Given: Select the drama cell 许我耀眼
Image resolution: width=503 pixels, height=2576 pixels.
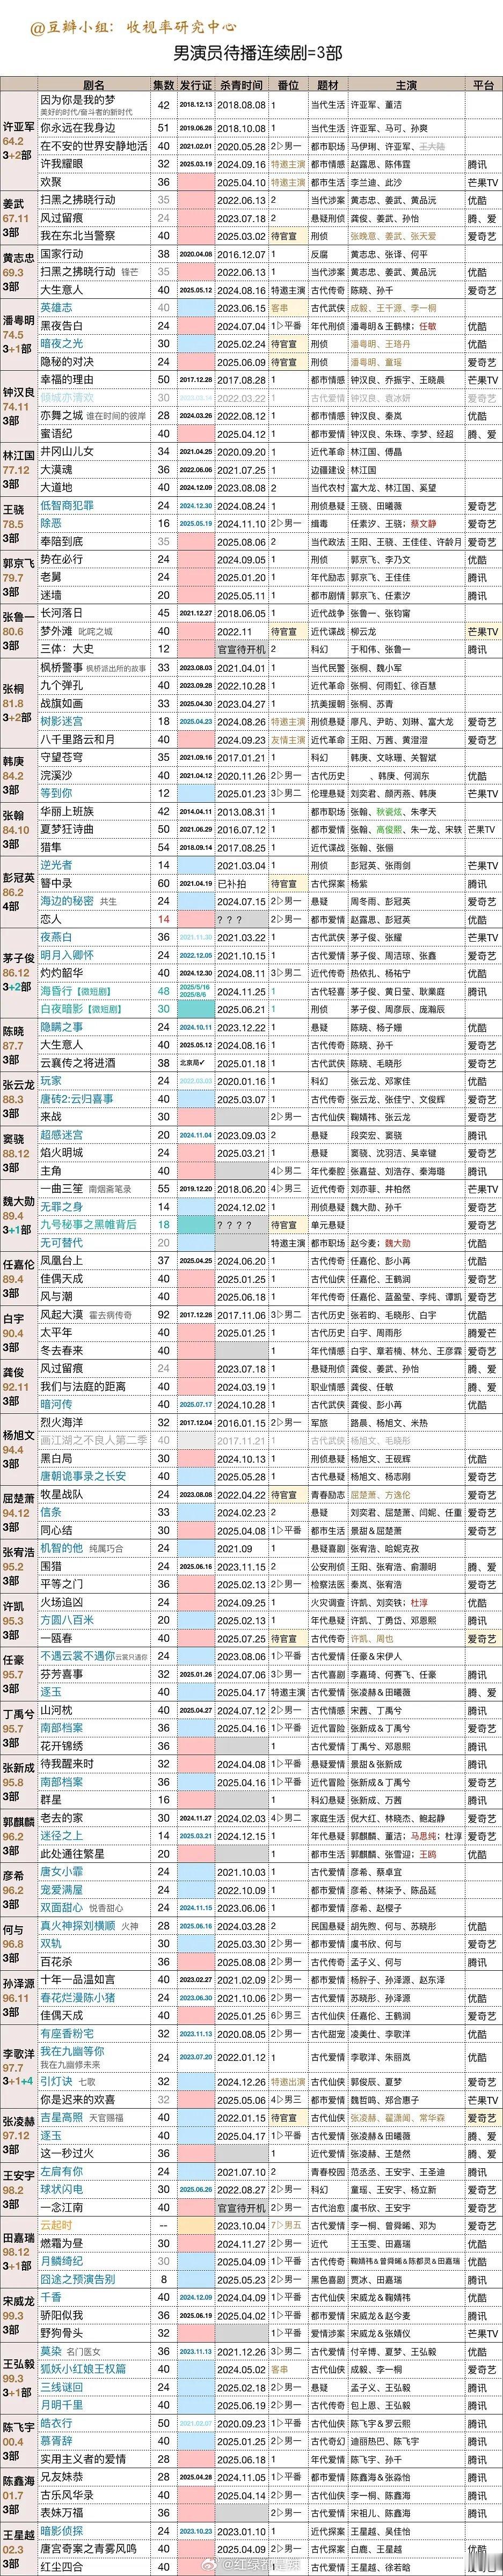Looking at the screenshot, I should pyautogui.click(x=61, y=164).
